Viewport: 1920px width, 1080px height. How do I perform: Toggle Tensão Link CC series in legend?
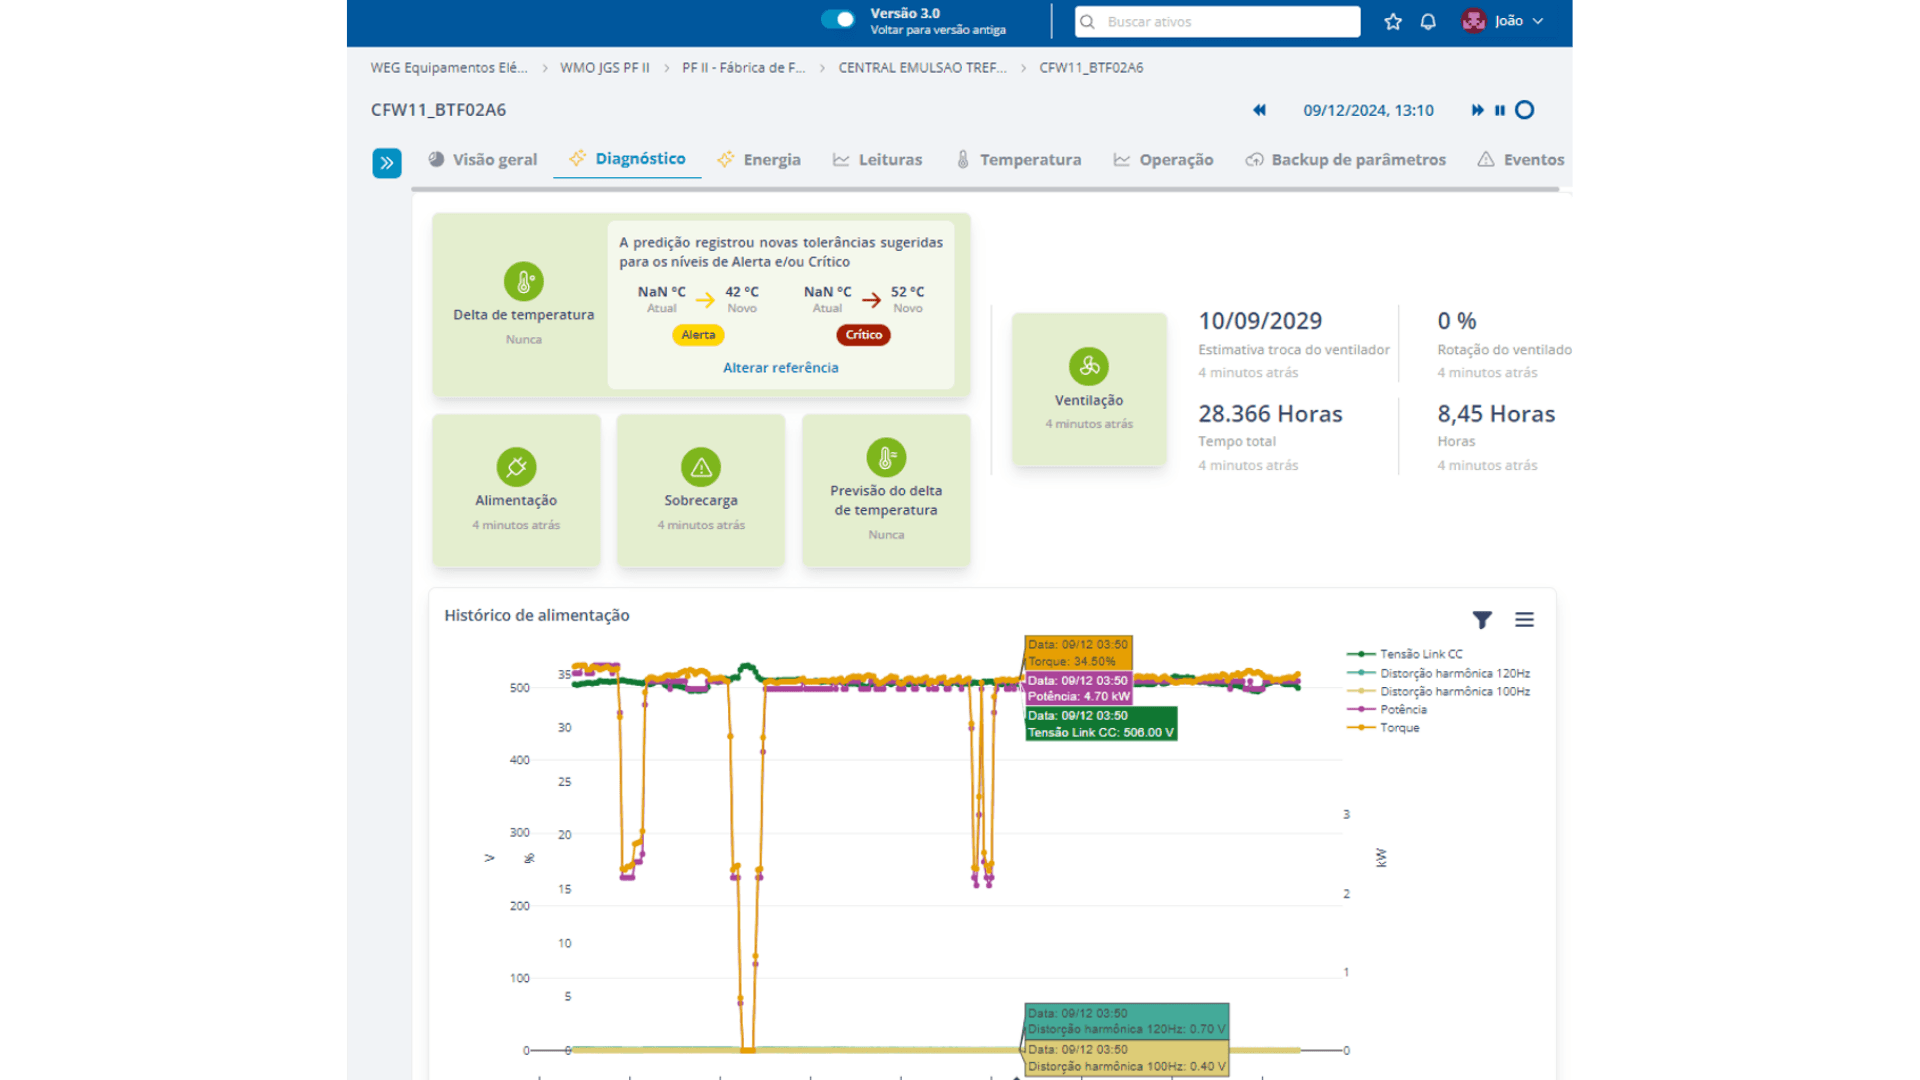tap(1405, 654)
